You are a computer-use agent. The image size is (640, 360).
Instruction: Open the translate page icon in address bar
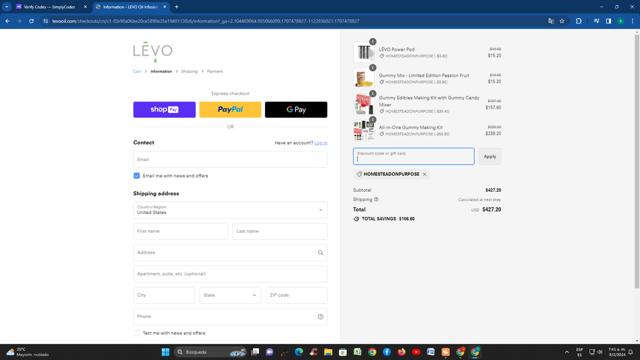coord(551,21)
